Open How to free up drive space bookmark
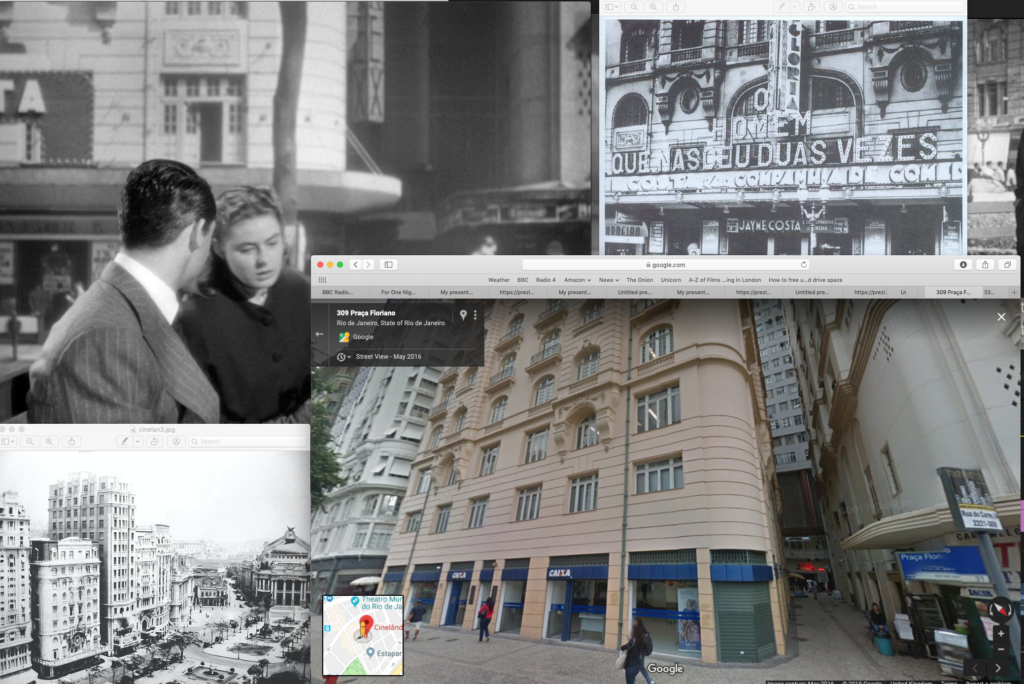This screenshot has width=1024, height=684. click(x=805, y=280)
